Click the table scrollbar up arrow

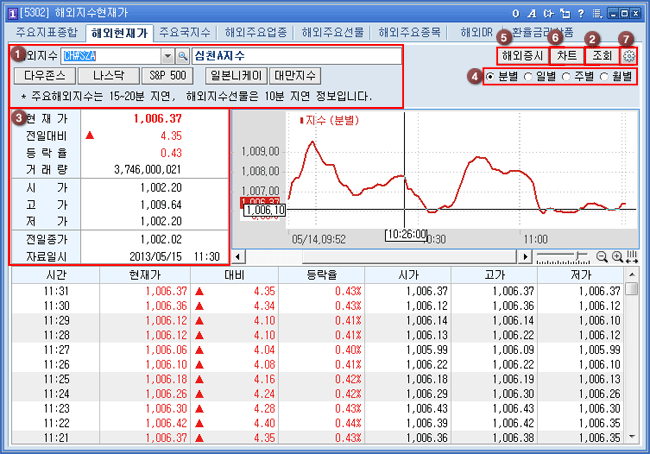point(632,289)
